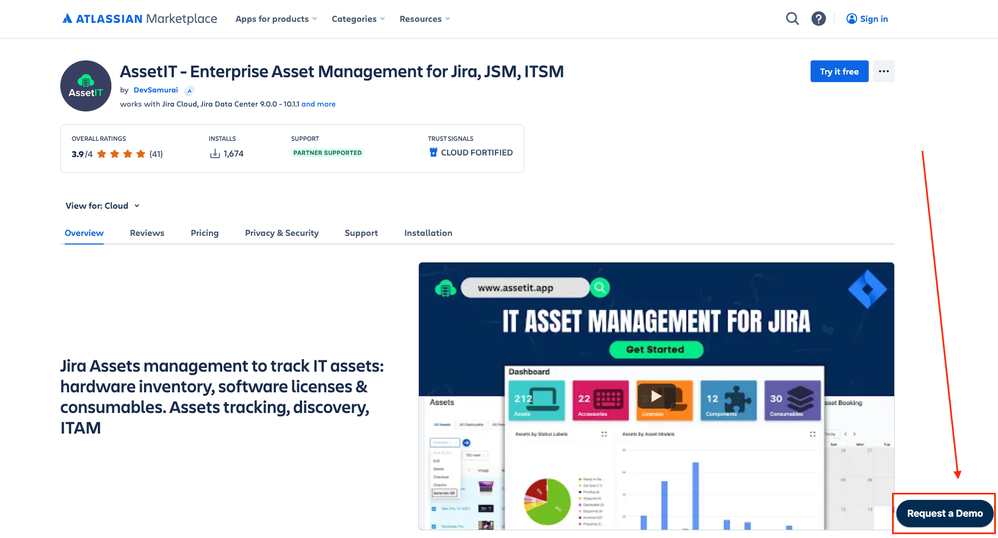Open the Privacy & Security tab
The width and height of the screenshot is (998, 538).
(282, 233)
